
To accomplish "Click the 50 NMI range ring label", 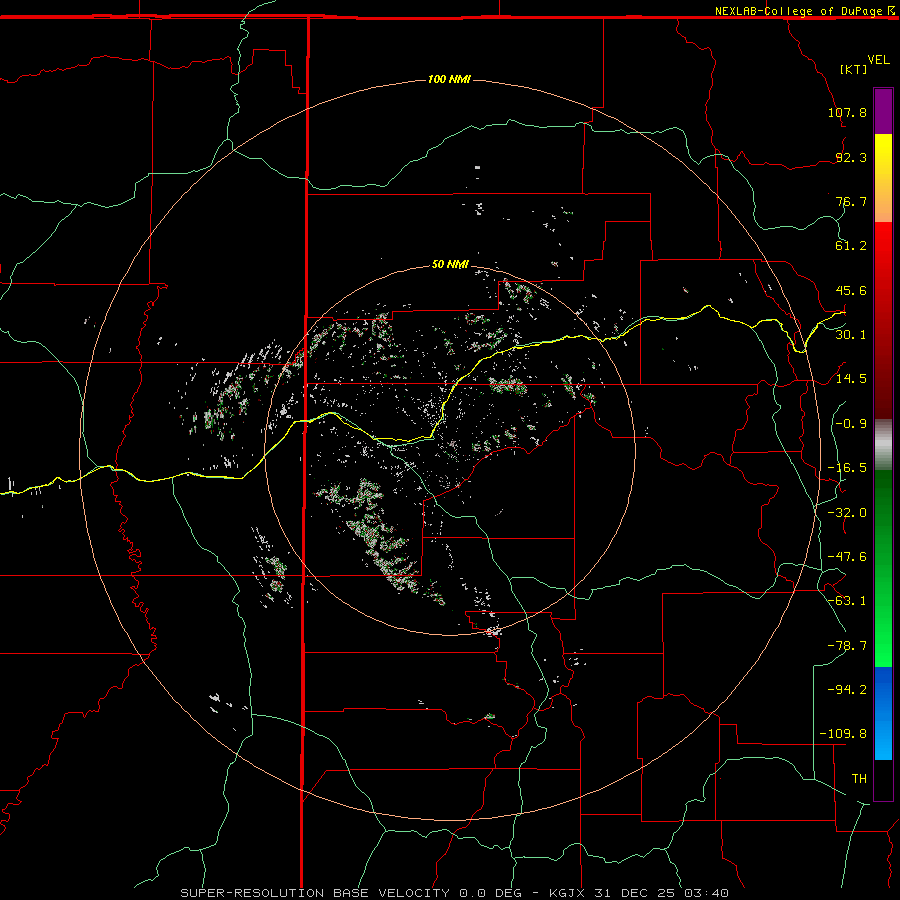I will (x=450, y=264).
